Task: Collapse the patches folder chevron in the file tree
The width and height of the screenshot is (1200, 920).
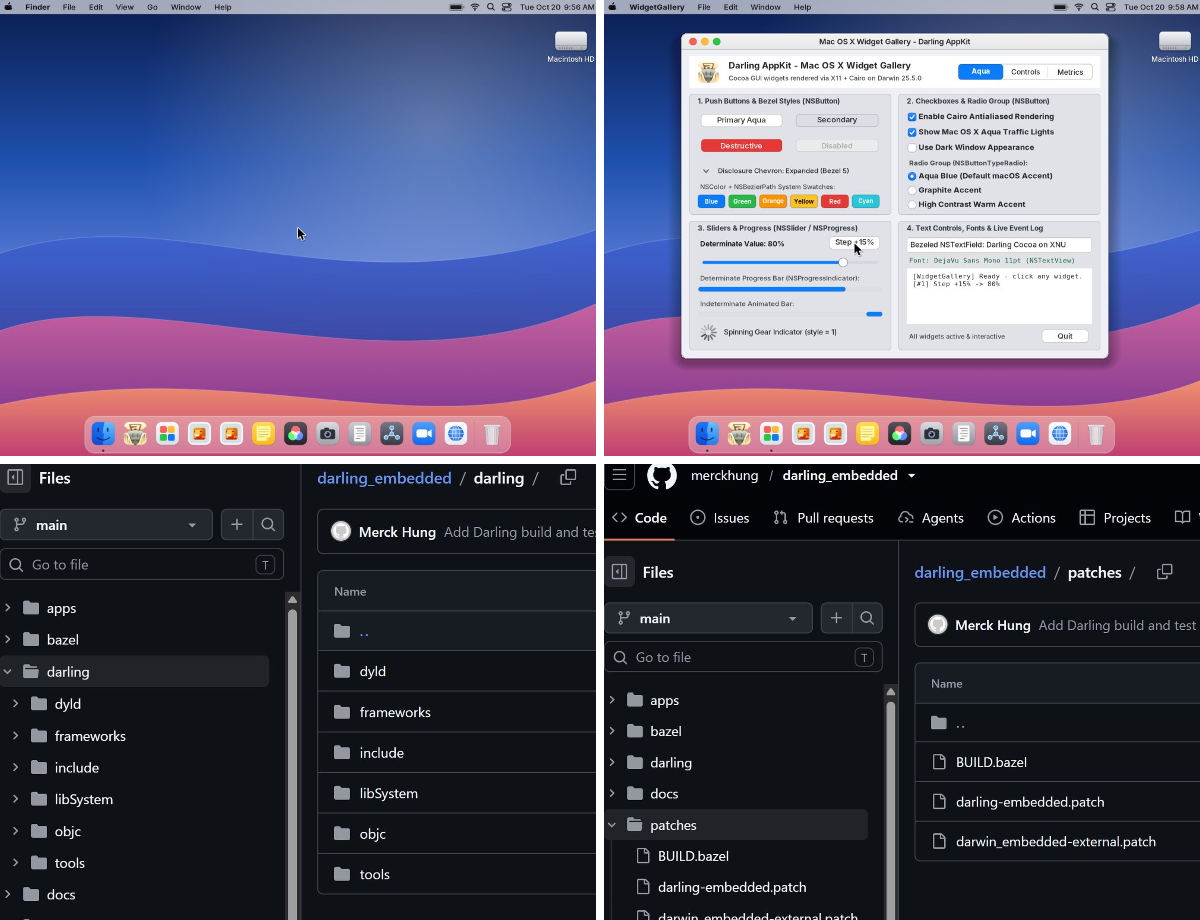Action: coord(612,825)
